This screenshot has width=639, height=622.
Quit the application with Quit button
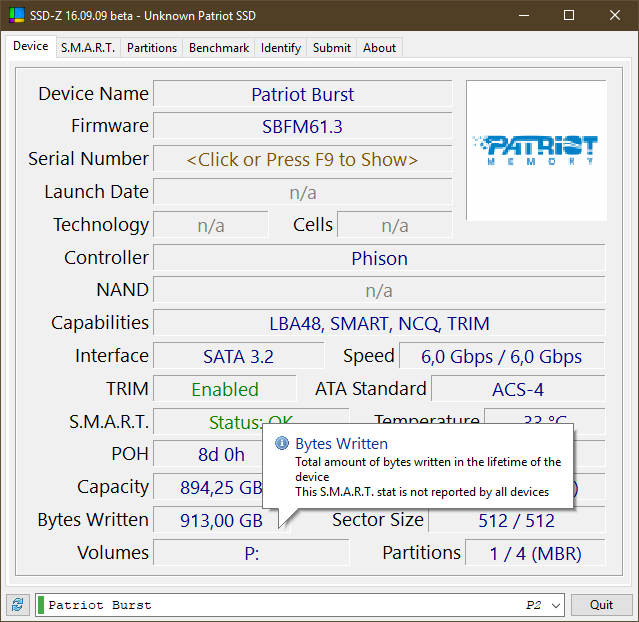602,604
